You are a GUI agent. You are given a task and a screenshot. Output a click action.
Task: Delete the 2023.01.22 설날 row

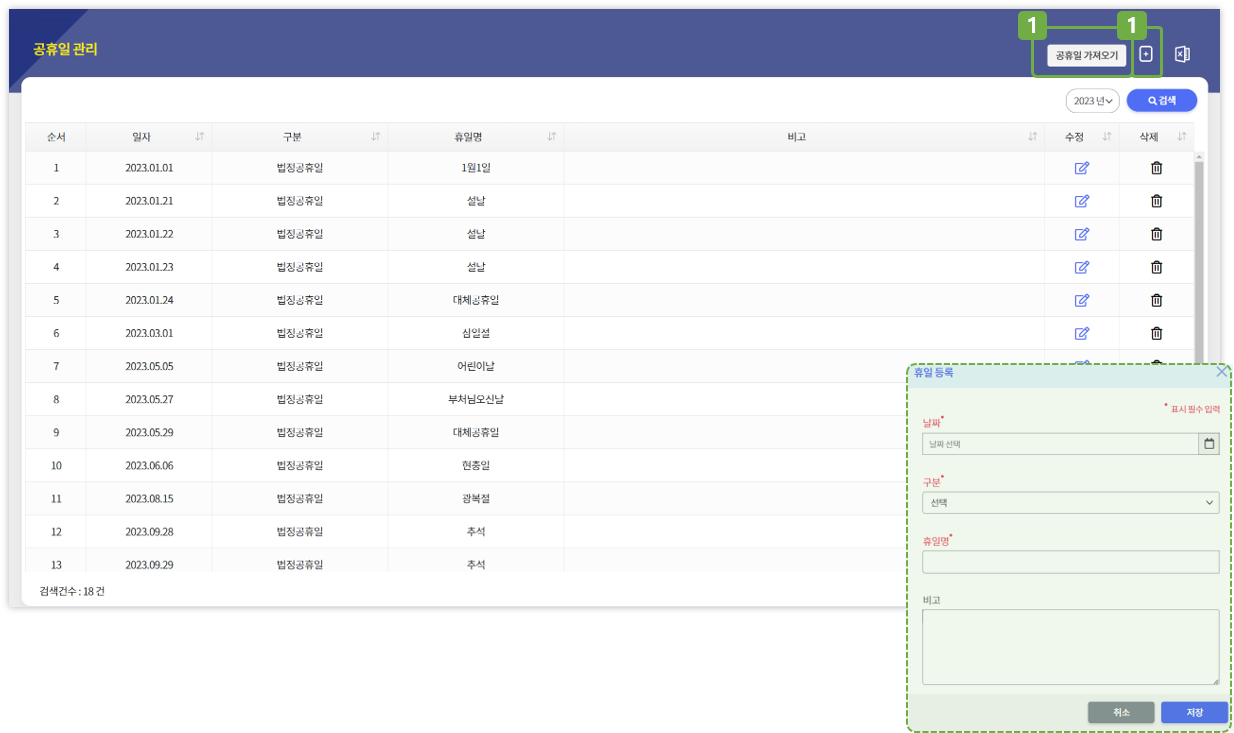[1157, 234]
